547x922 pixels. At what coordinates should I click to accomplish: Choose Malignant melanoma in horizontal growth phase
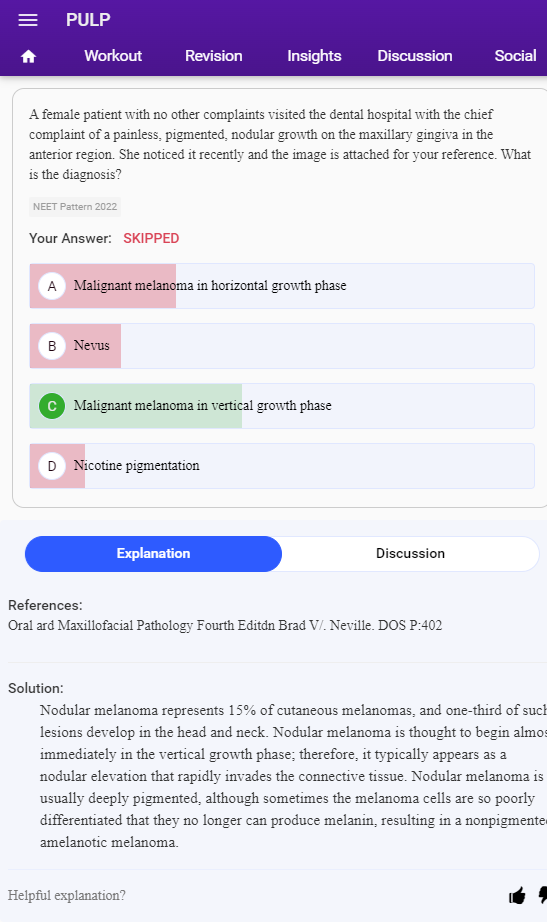tap(282, 286)
